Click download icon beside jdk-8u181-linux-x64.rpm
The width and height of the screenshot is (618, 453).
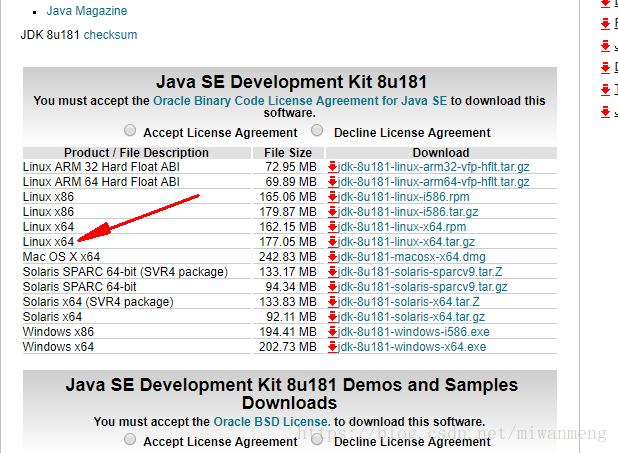pyautogui.click(x=332, y=227)
